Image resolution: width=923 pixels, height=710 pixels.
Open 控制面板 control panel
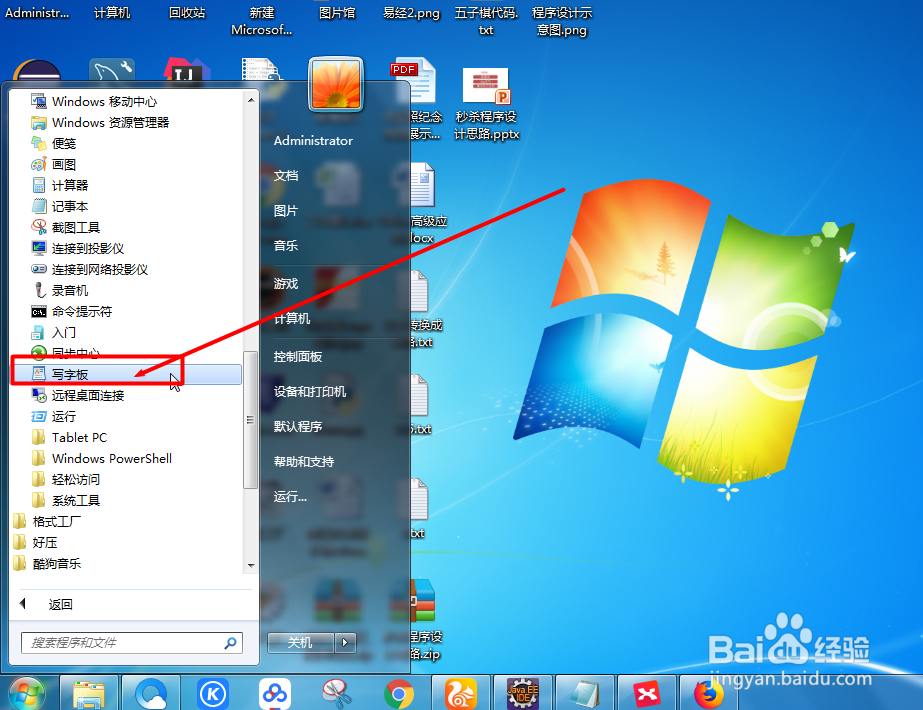tap(298, 357)
